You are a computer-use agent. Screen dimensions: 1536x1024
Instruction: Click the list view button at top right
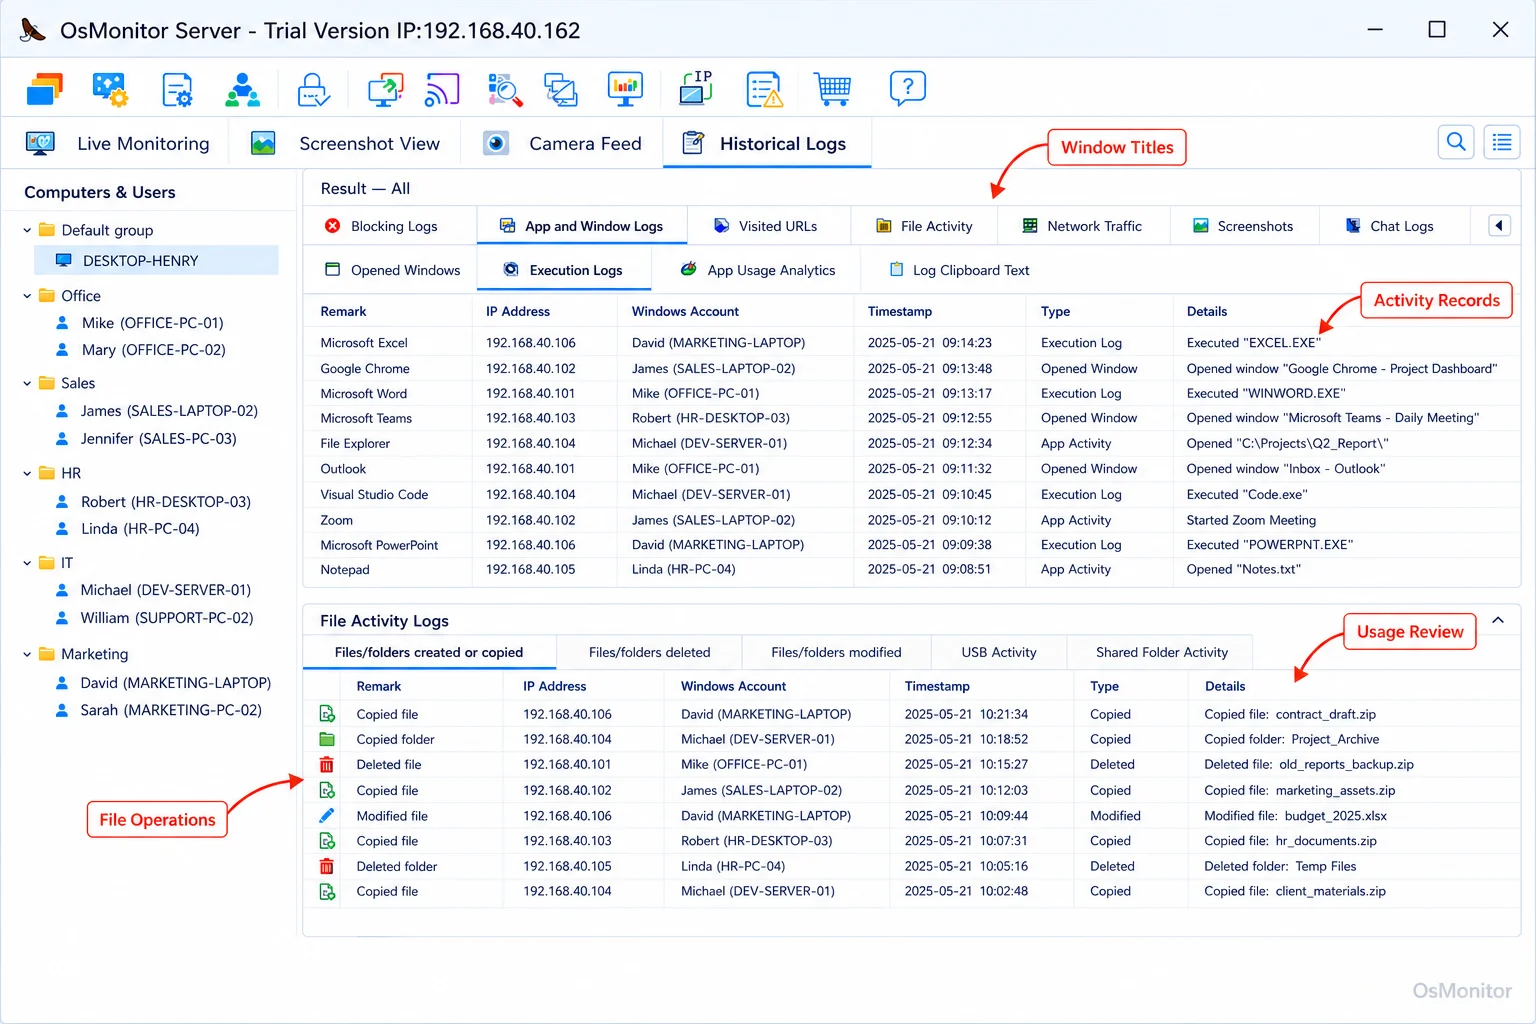[1502, 142]
